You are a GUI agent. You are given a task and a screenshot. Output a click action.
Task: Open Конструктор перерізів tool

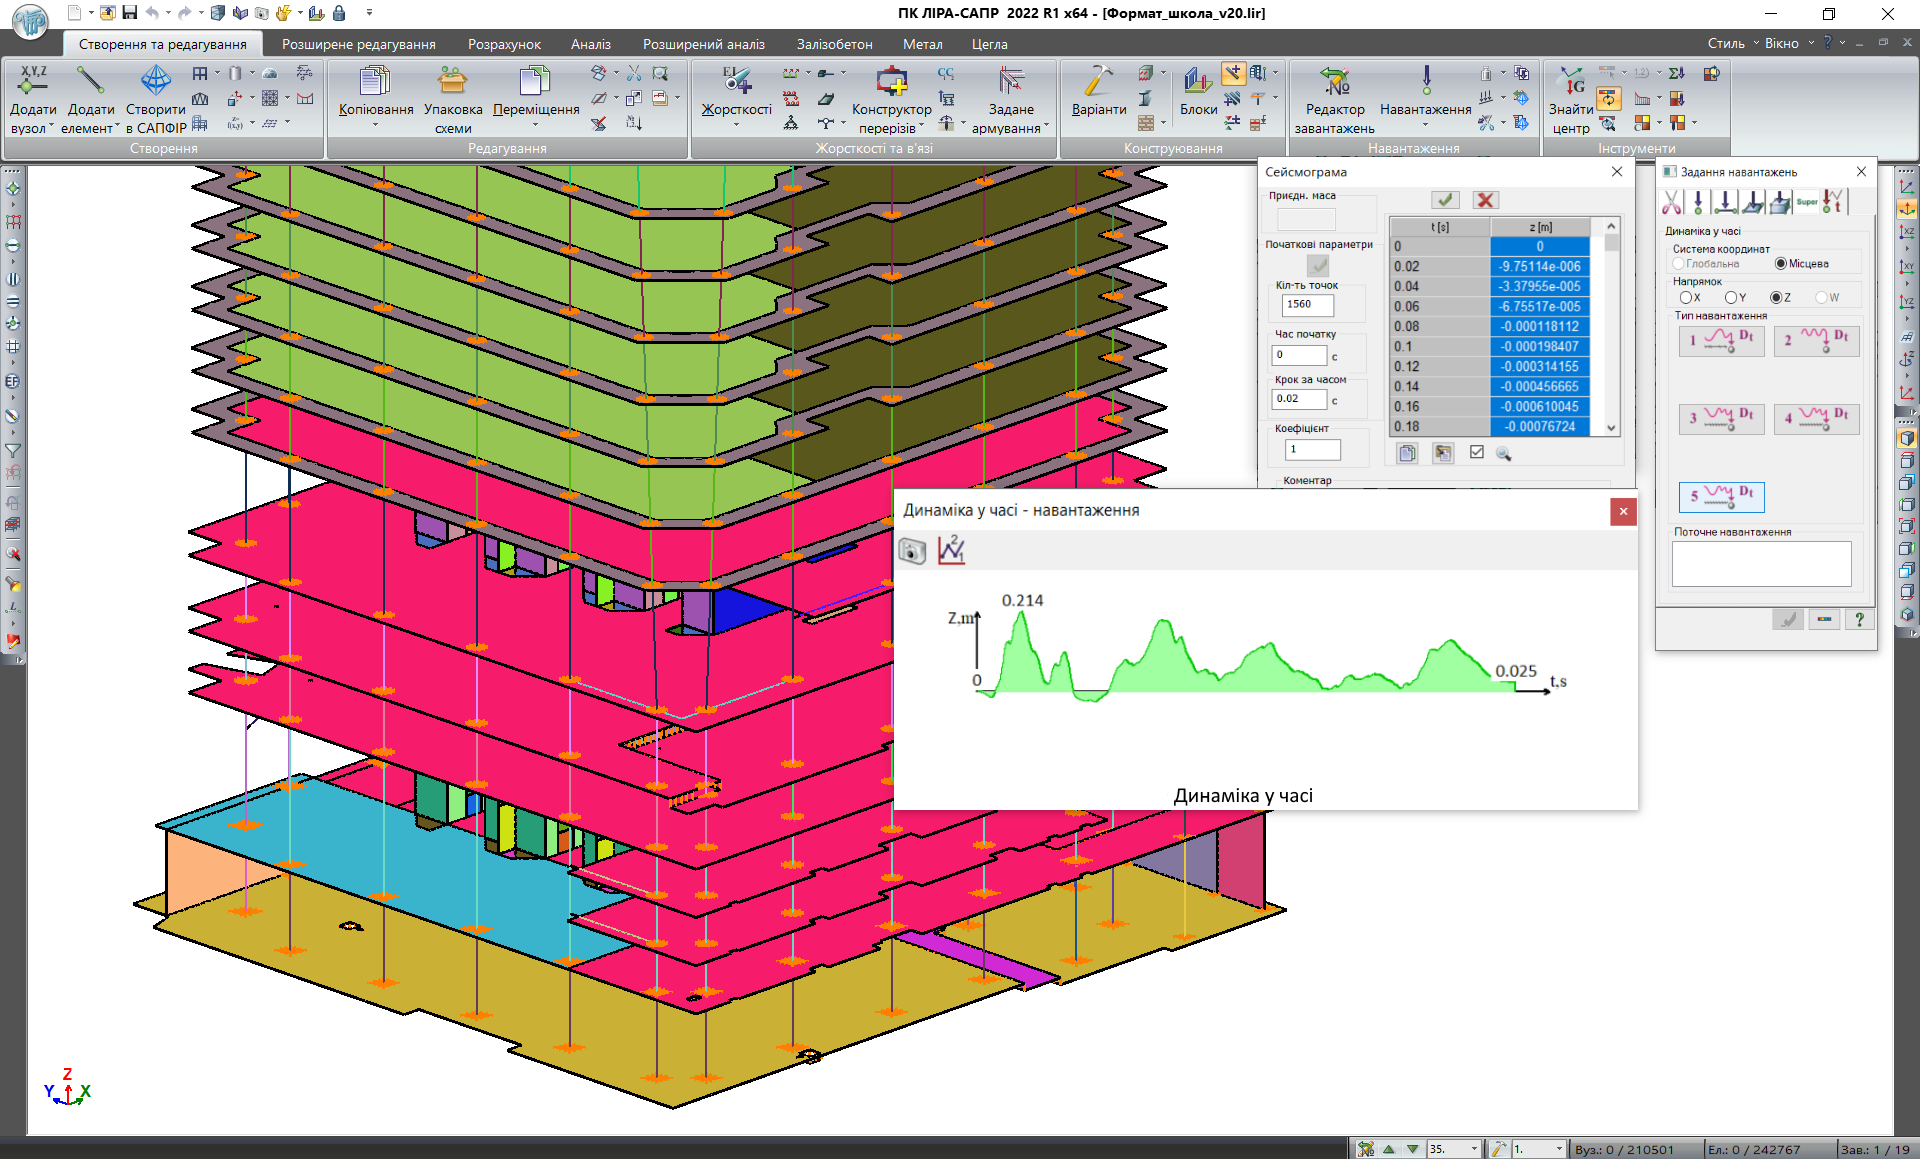click(x=891, y=98)
